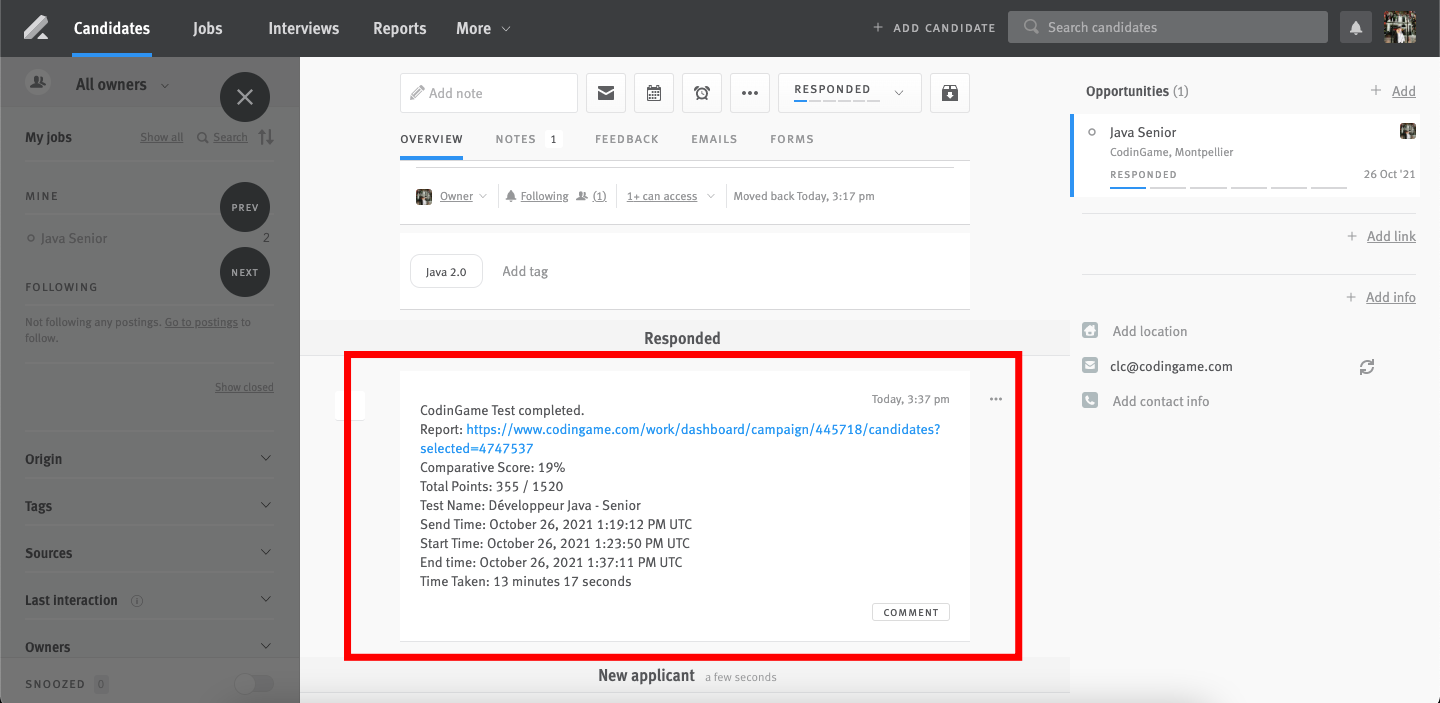1440x703 pixels.
Task: Open the More menu in navigation
Action: coord(483,28)
